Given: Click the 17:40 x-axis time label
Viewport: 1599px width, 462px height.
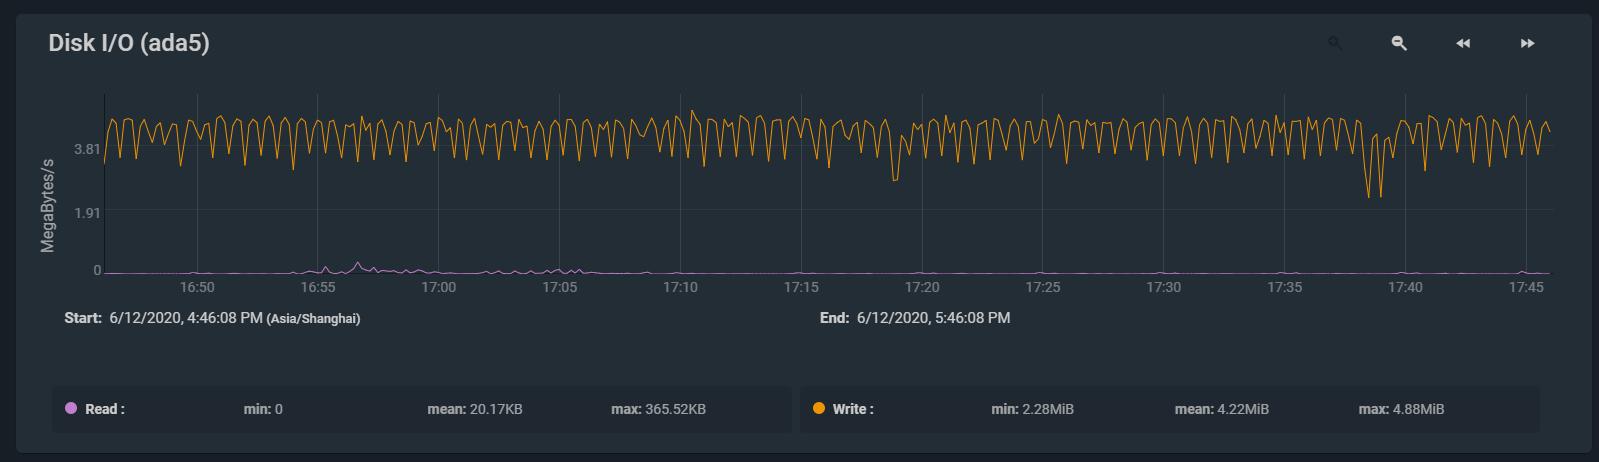Looking at the screenshot, I should [x=1405, y=287].
